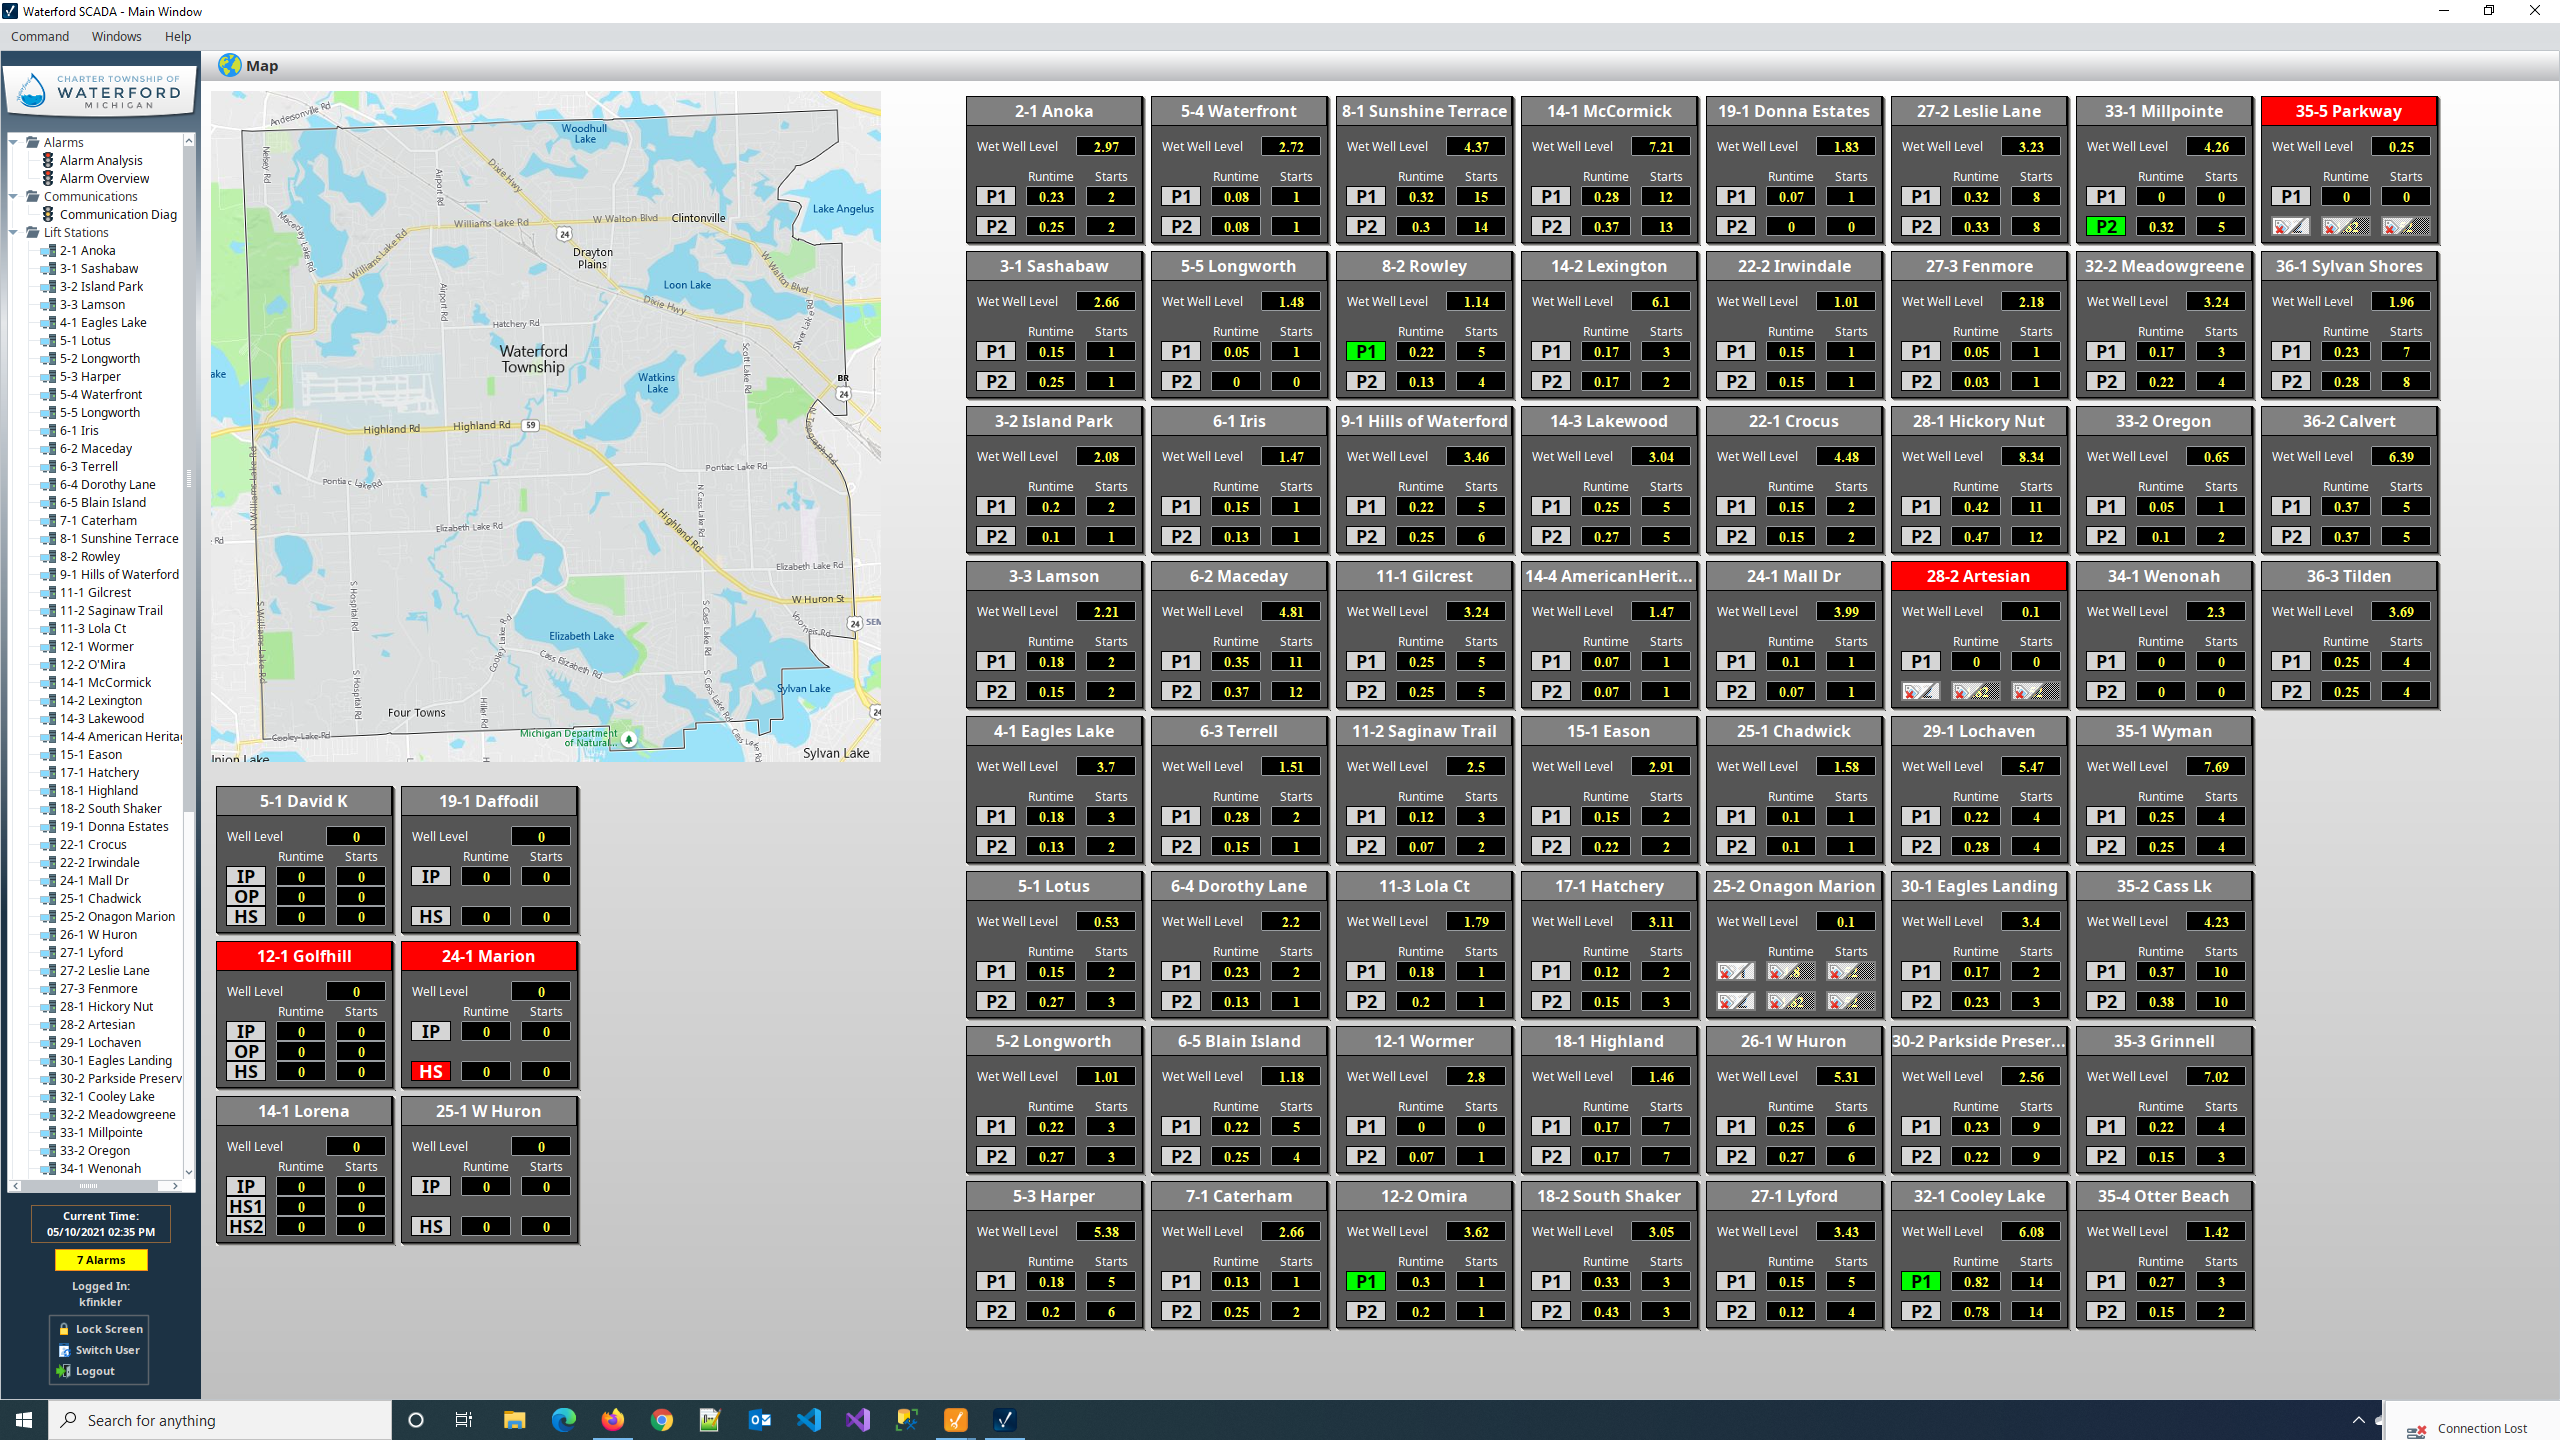Click the Switch User icon
2560x1440 pixels.
64,1350
